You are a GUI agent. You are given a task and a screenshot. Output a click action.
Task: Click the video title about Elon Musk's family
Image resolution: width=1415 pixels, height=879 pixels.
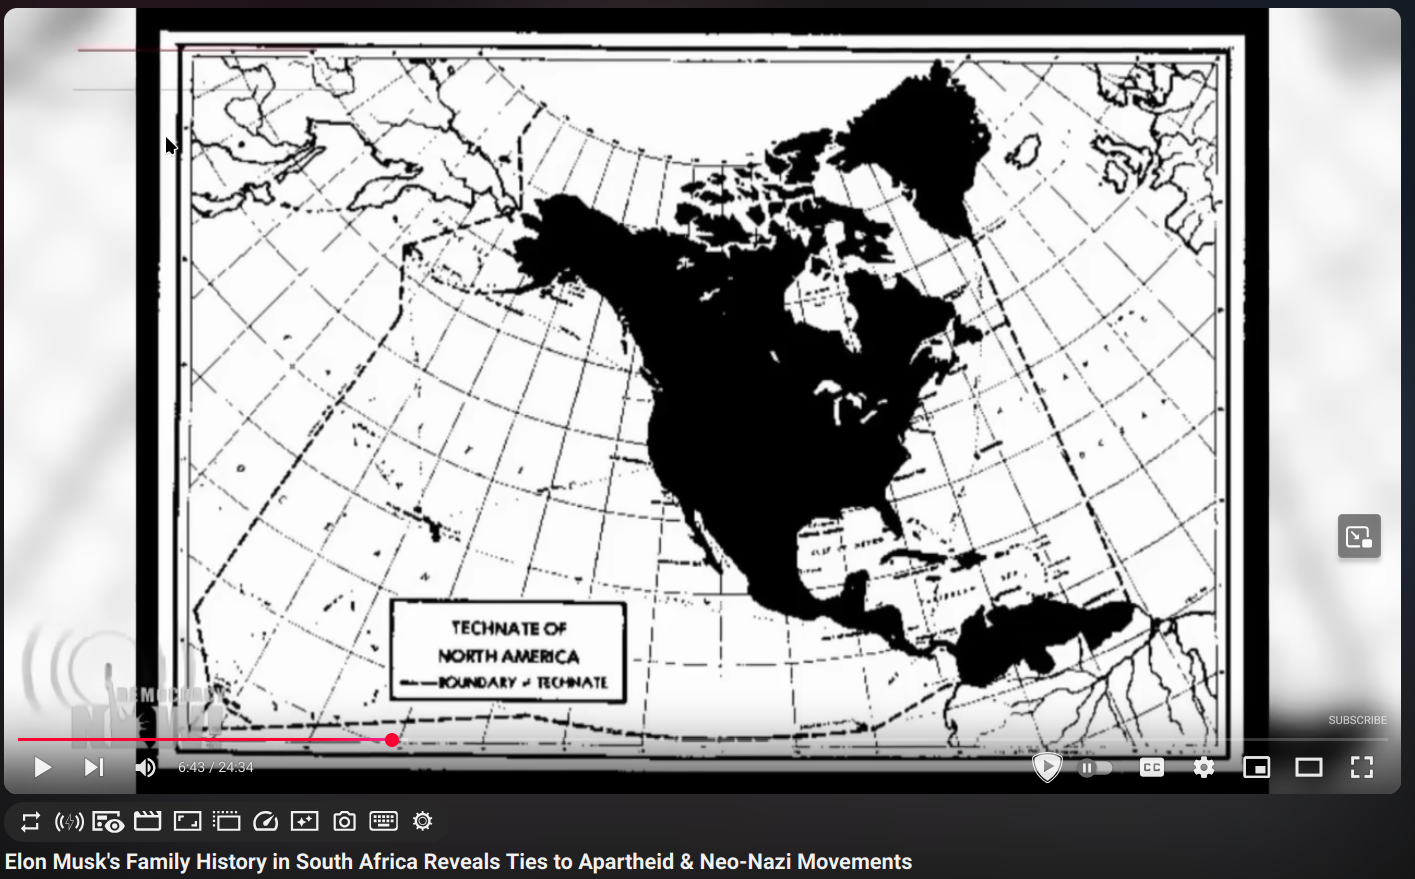[459, 862]
